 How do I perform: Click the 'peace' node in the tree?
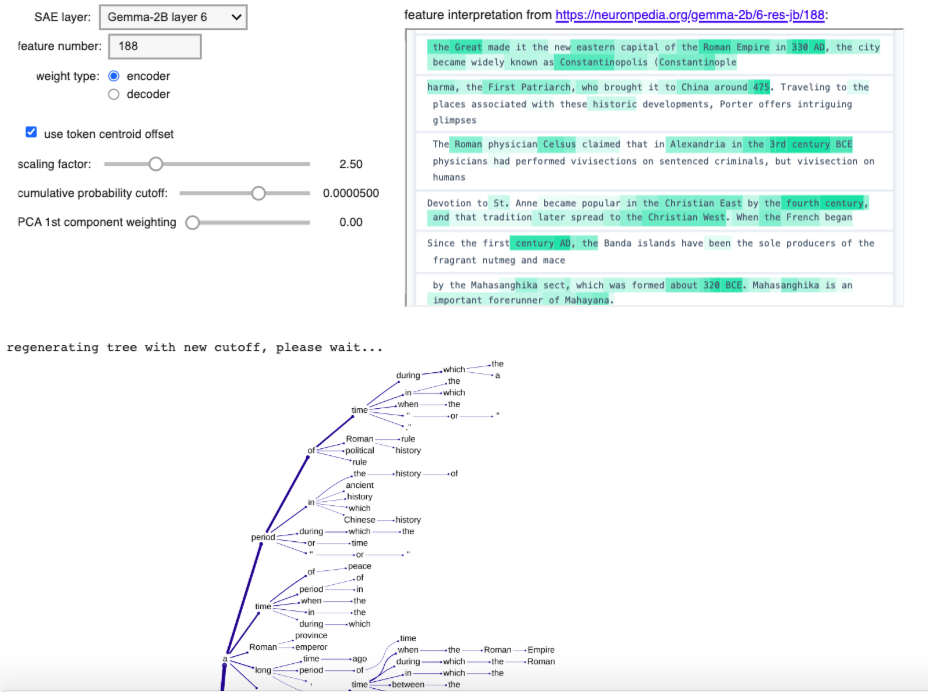pyautogui.click(x=359, y=567)
